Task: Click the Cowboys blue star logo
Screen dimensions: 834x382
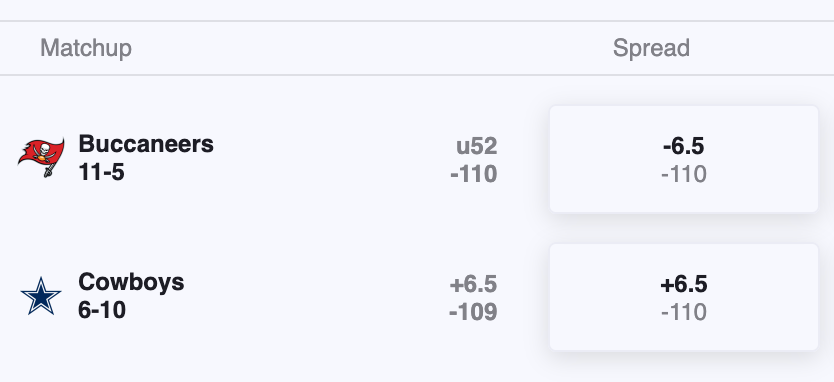Action: [x=41, y=296]
